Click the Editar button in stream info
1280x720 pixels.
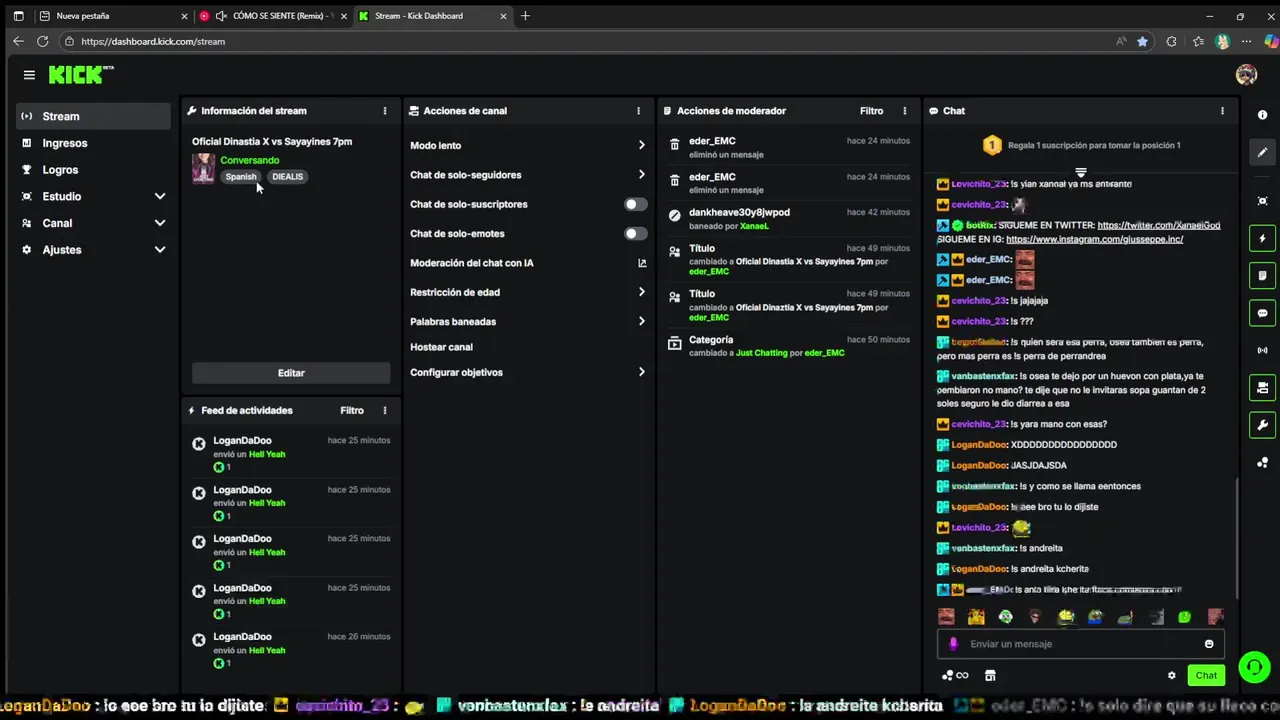click(x=291, y=373)
